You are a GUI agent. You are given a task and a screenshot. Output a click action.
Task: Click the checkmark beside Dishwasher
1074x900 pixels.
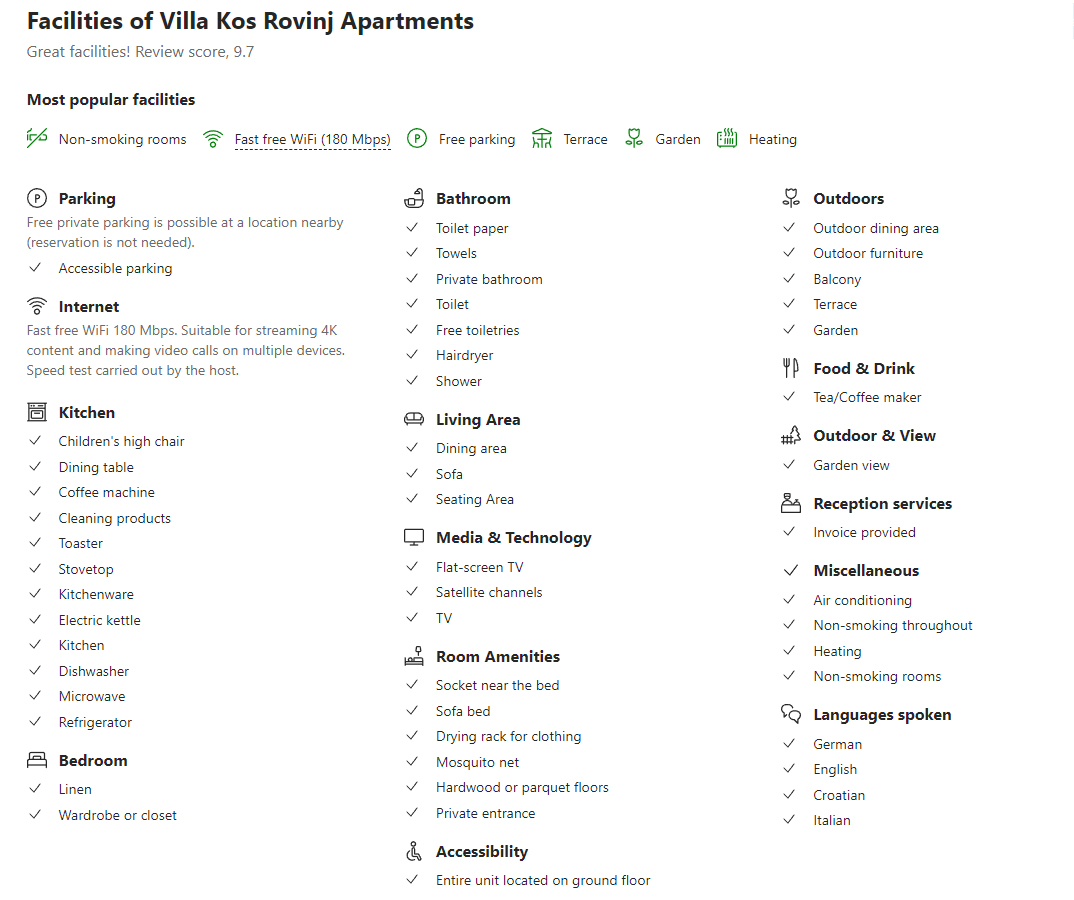click(35, 671)
